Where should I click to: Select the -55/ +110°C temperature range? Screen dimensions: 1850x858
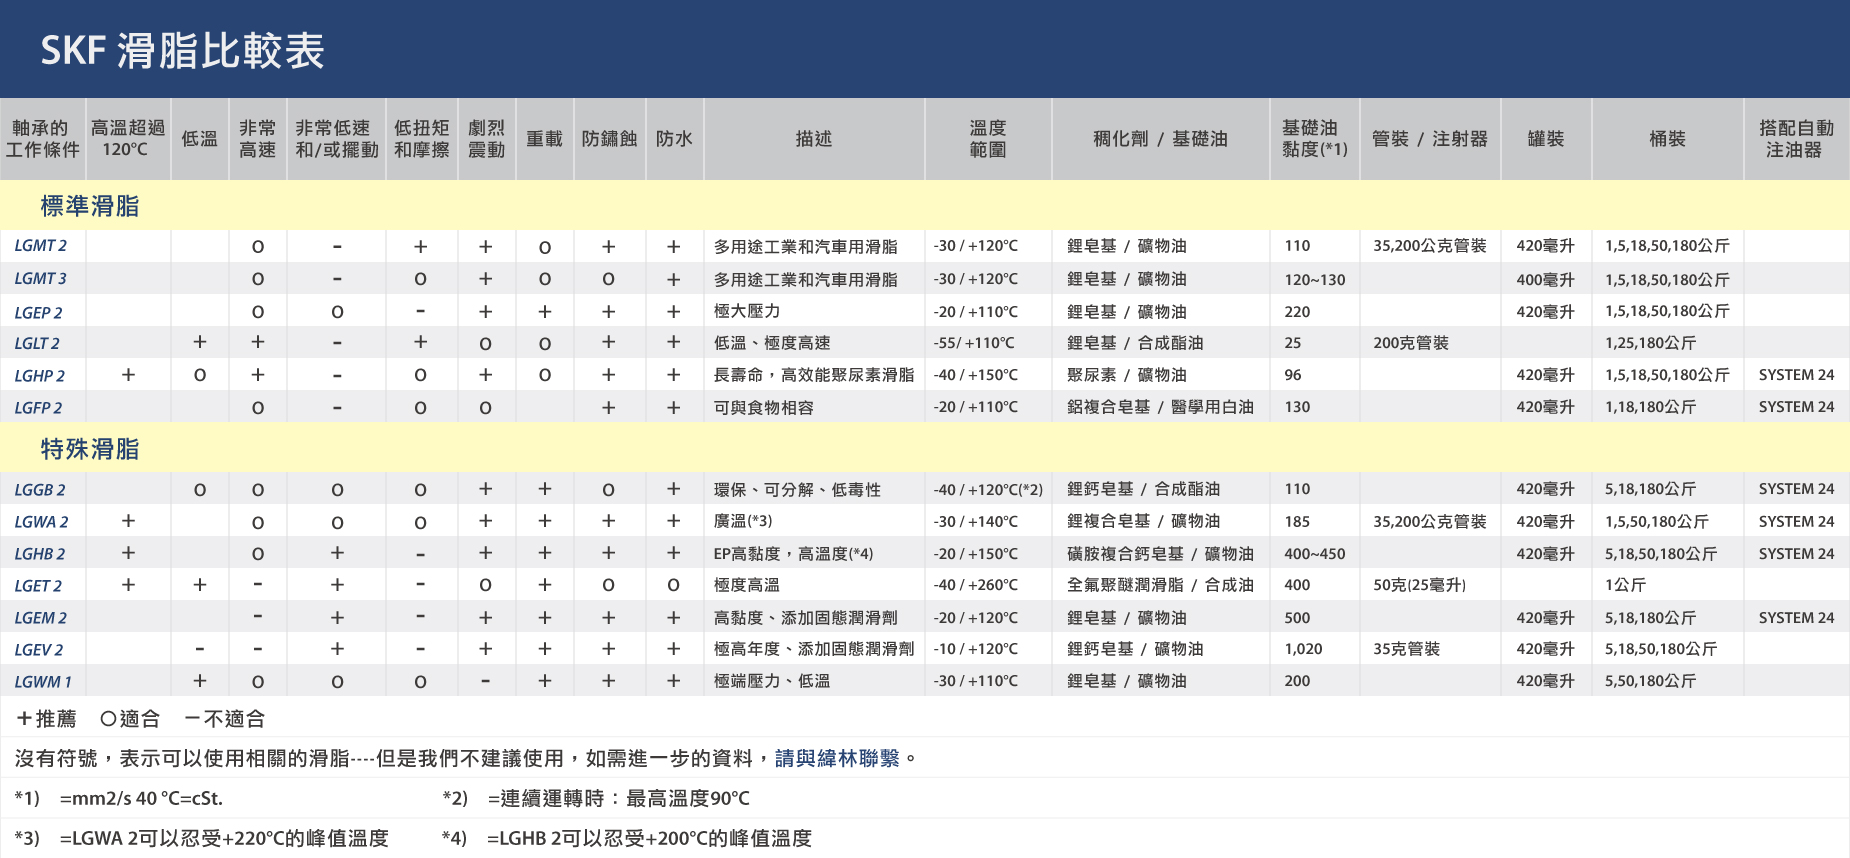point(974,343)
